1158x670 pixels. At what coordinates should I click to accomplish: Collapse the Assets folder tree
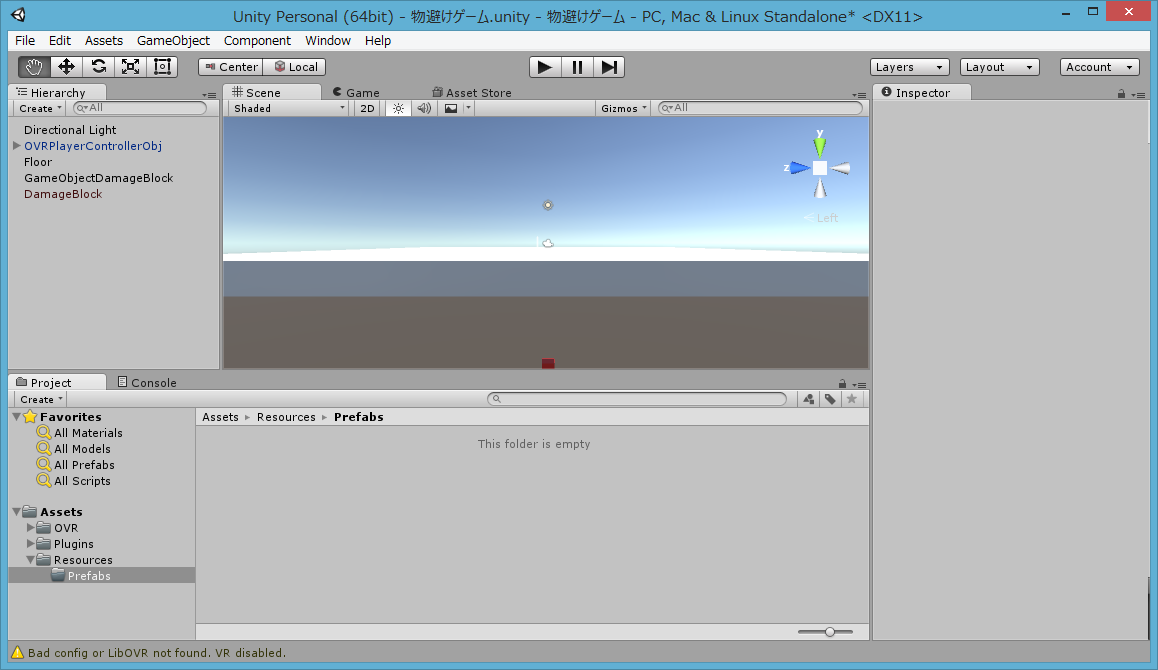coord(16,512)
